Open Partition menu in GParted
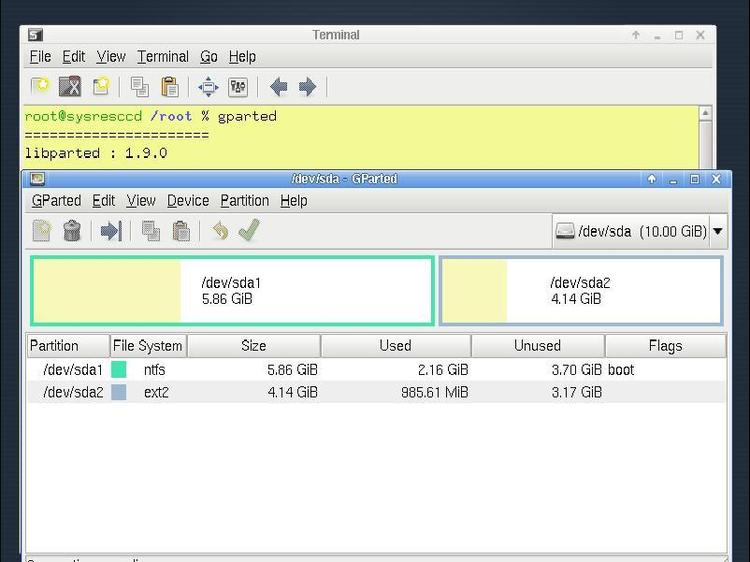 coord(244,200)
